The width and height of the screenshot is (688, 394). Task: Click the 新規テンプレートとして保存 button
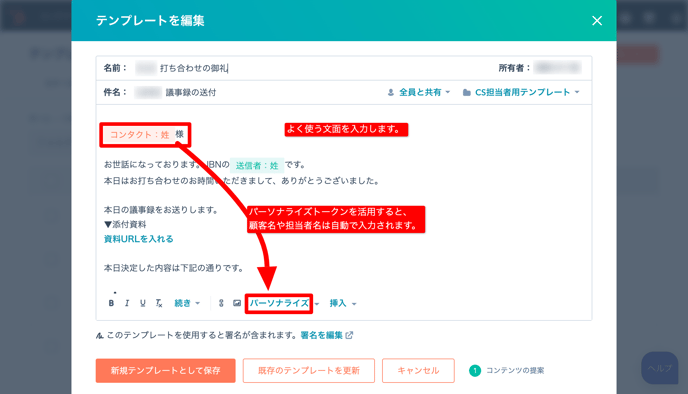point(165,370)
